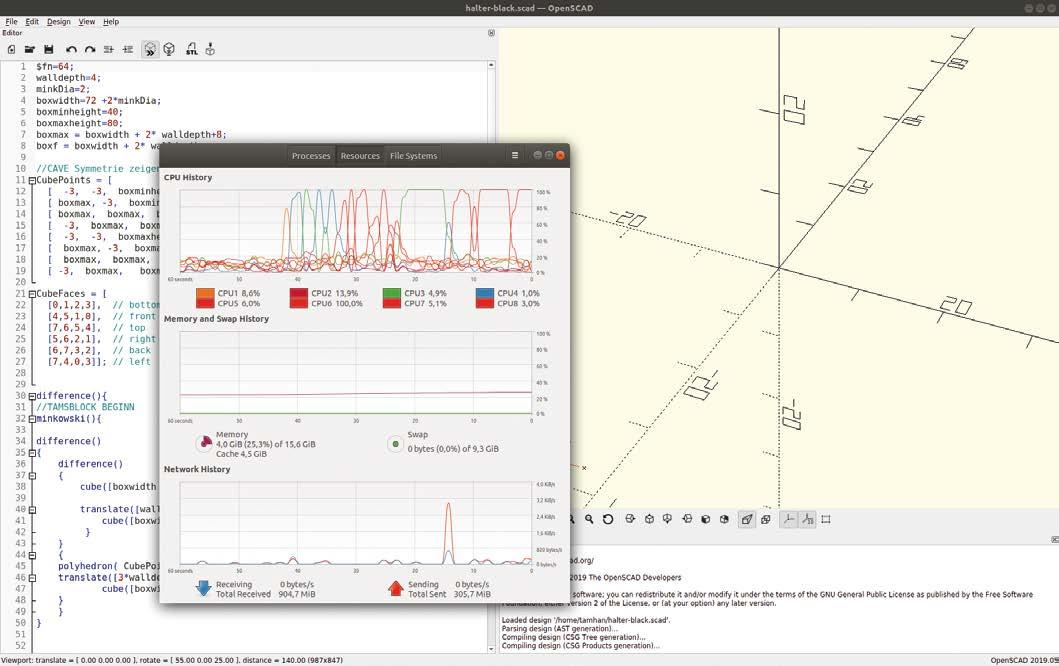Redo the last edit in editor

tap(90, 49)
